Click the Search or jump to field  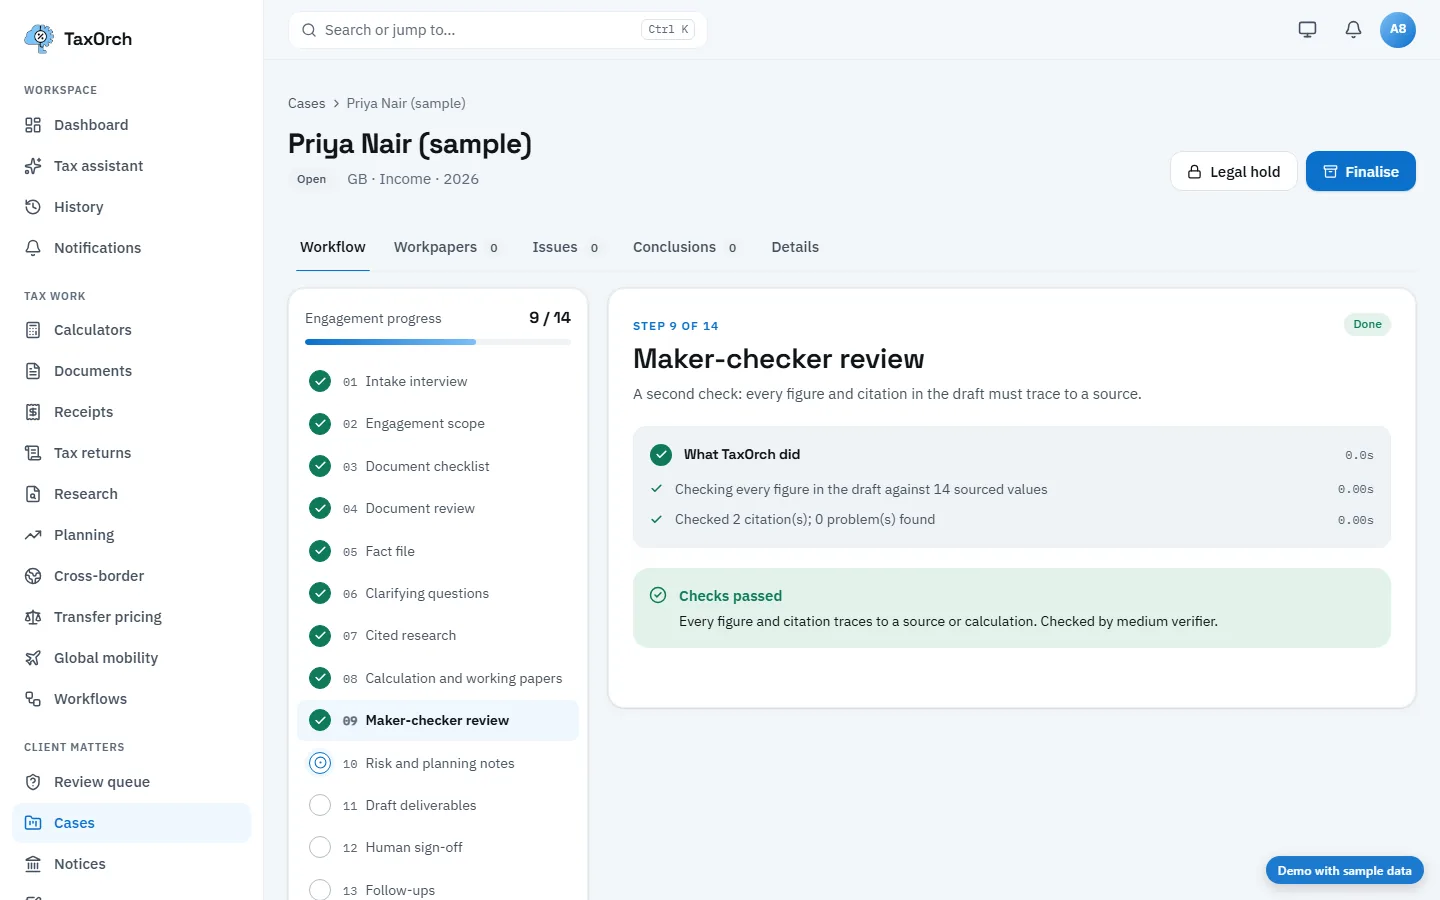[498, 30]
